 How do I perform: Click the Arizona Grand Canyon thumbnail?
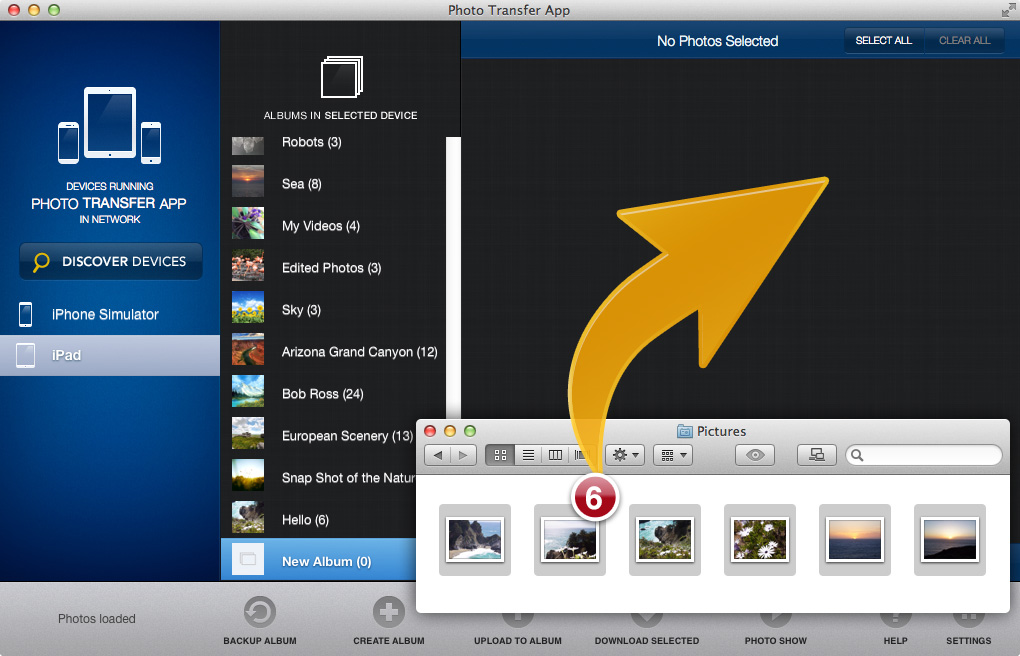pos(248,349)
